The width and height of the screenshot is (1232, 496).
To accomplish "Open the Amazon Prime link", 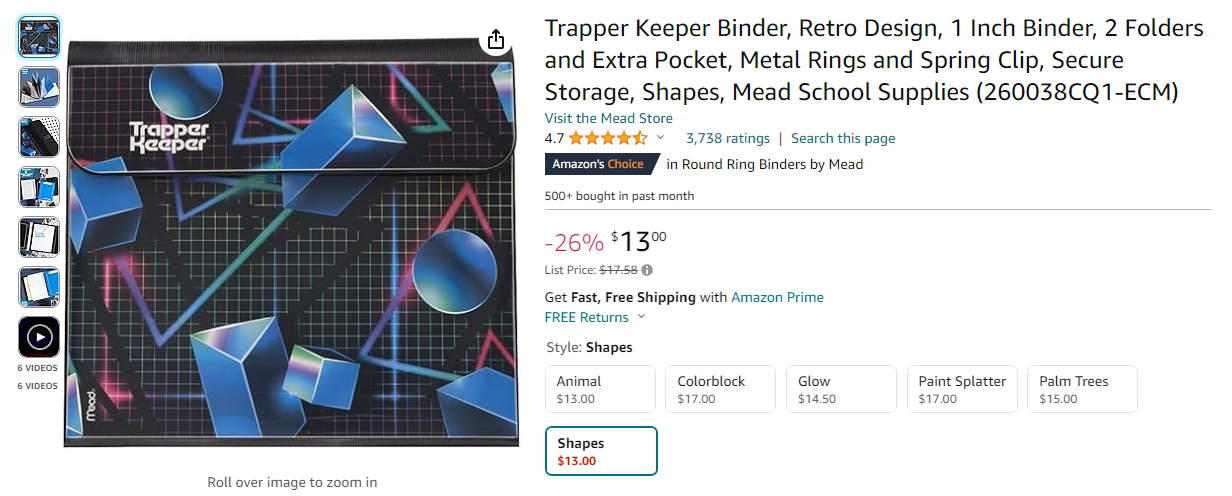I will [x=777, y=297].
